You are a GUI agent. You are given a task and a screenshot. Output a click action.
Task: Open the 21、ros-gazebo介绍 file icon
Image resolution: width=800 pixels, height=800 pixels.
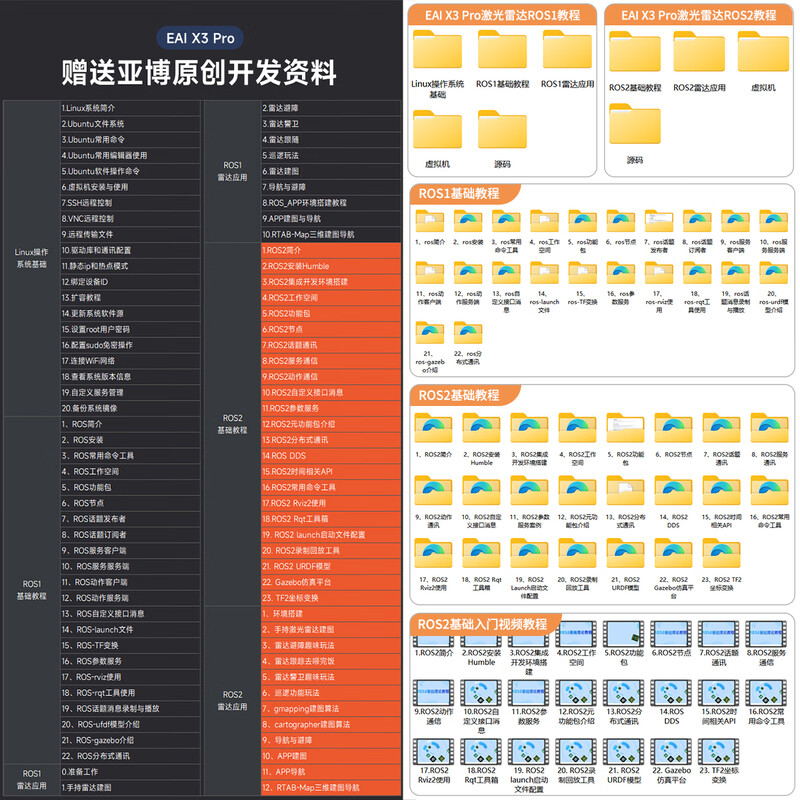433,336
